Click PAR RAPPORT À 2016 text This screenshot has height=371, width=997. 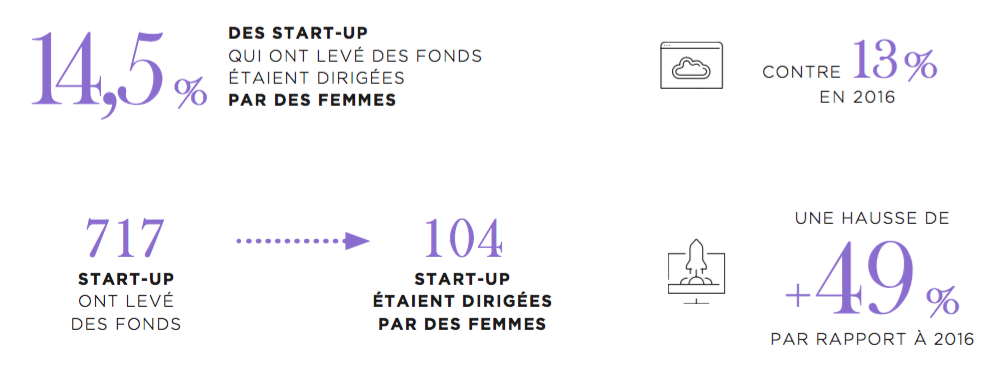tap(872, 339)
